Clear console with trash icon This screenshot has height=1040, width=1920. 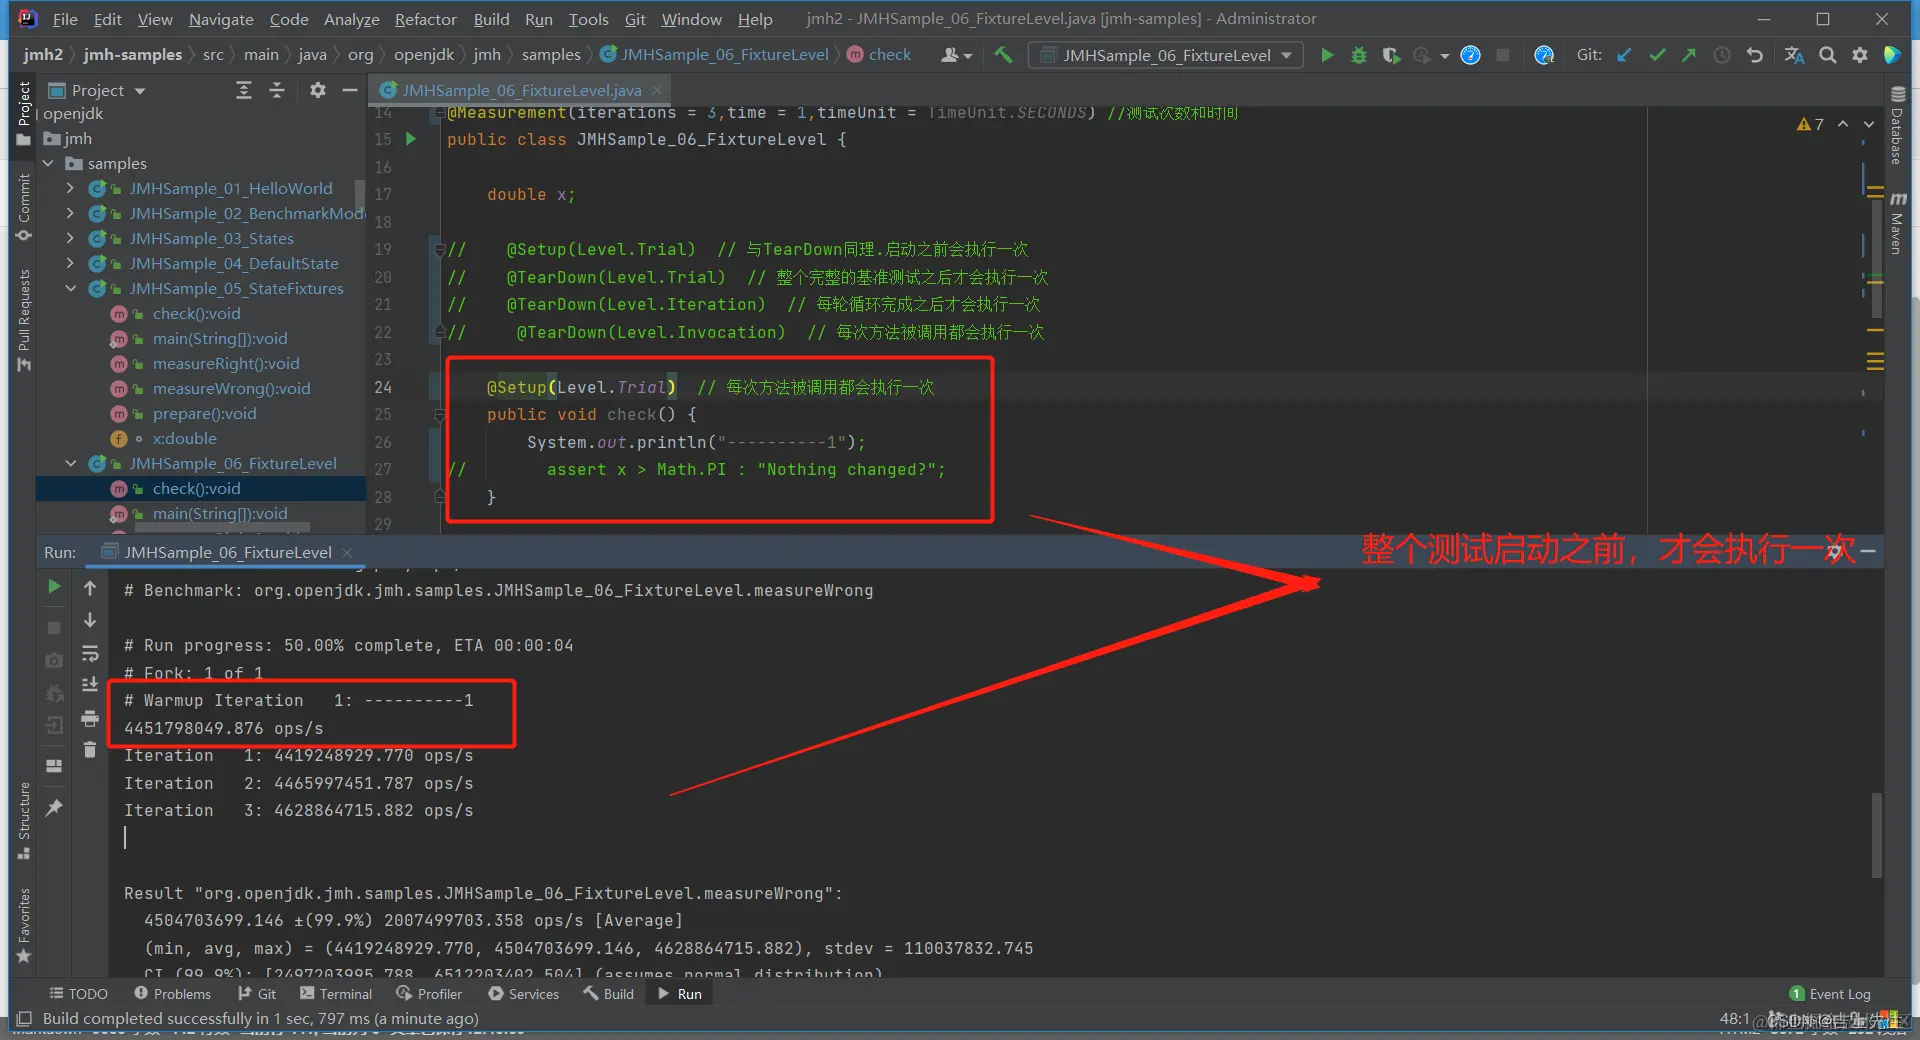(x=90, y=749)
